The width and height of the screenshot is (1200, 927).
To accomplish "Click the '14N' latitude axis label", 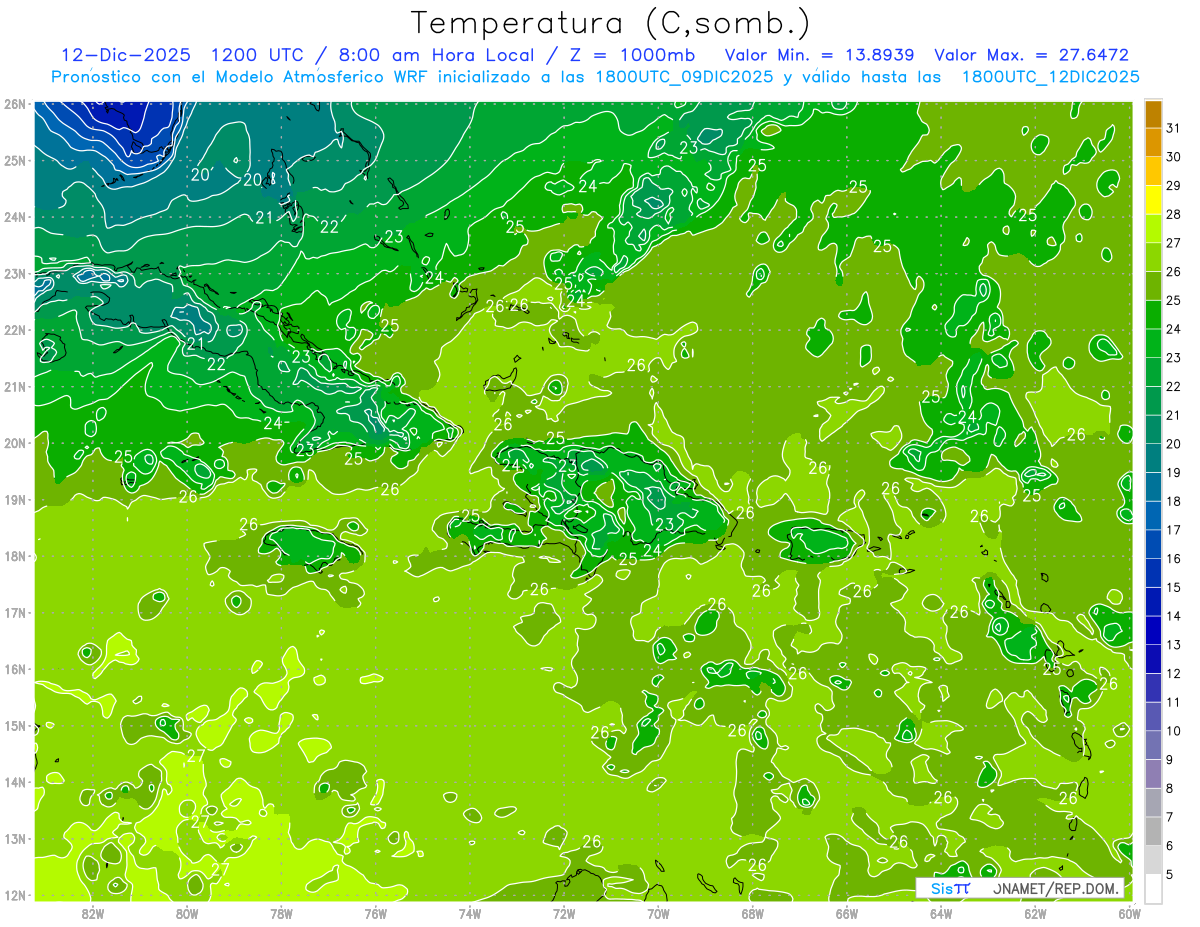I will [x=15, y=782].
